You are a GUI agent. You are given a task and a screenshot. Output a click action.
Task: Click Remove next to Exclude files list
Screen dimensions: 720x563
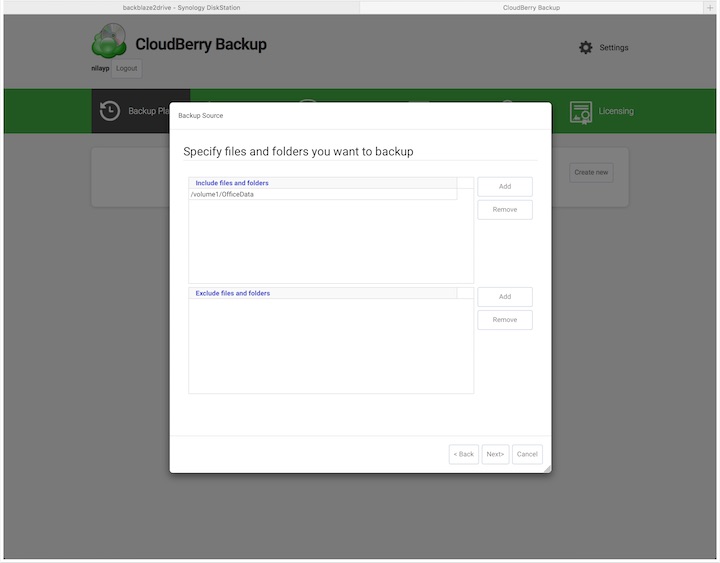pos(505,320)
